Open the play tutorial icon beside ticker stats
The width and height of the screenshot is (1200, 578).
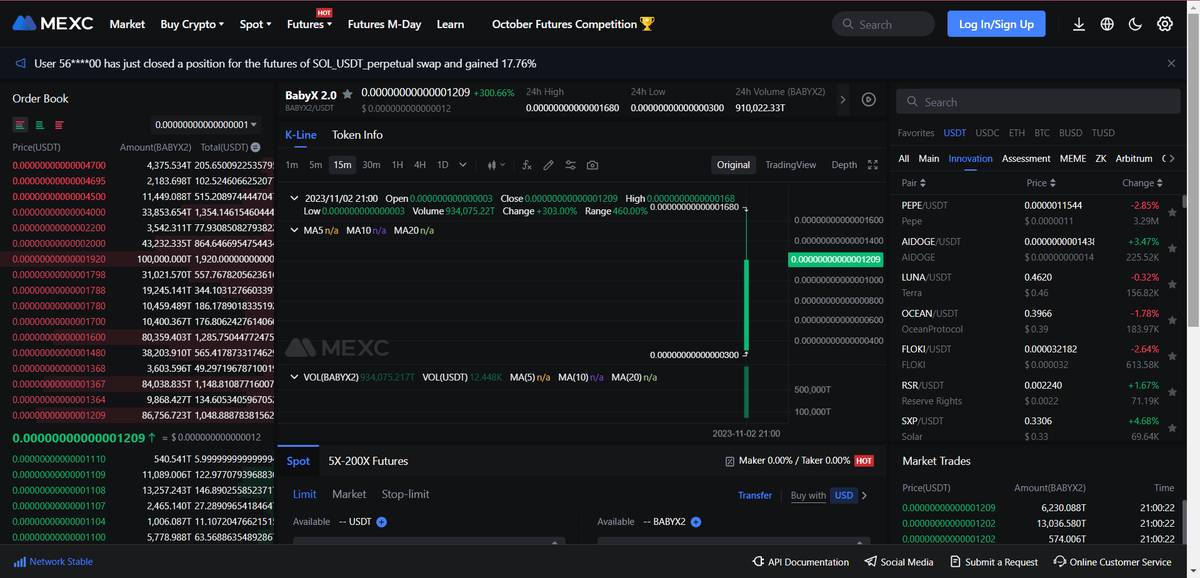(869, 99)
